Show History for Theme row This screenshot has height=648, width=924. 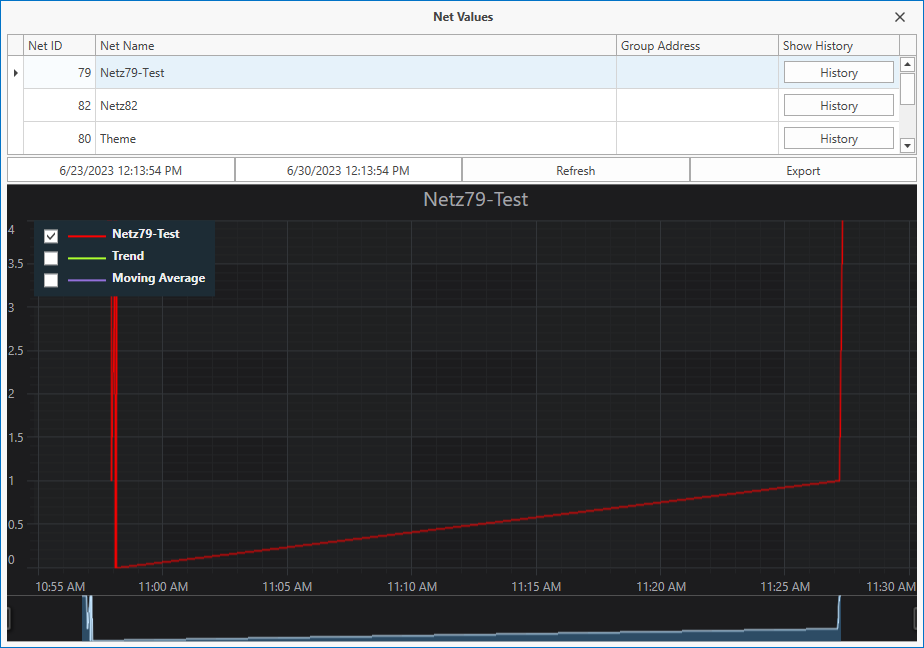[x=839, y=138]
